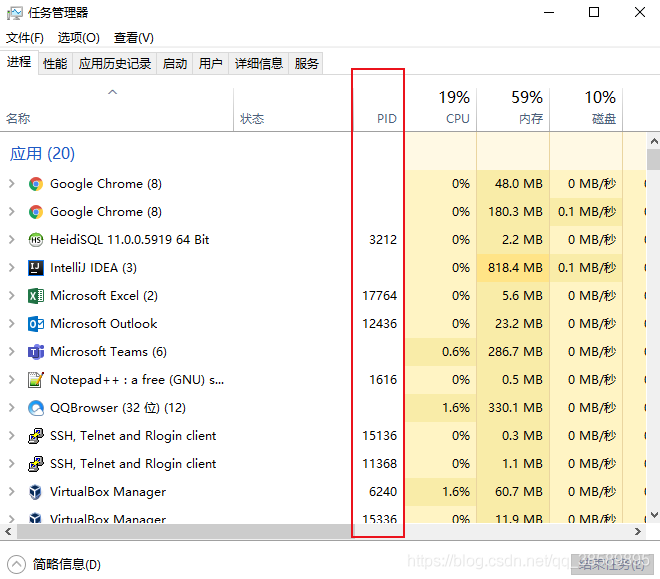Open the 选项(O) menu
Screen dimensions: 660x579
point(79,38)
